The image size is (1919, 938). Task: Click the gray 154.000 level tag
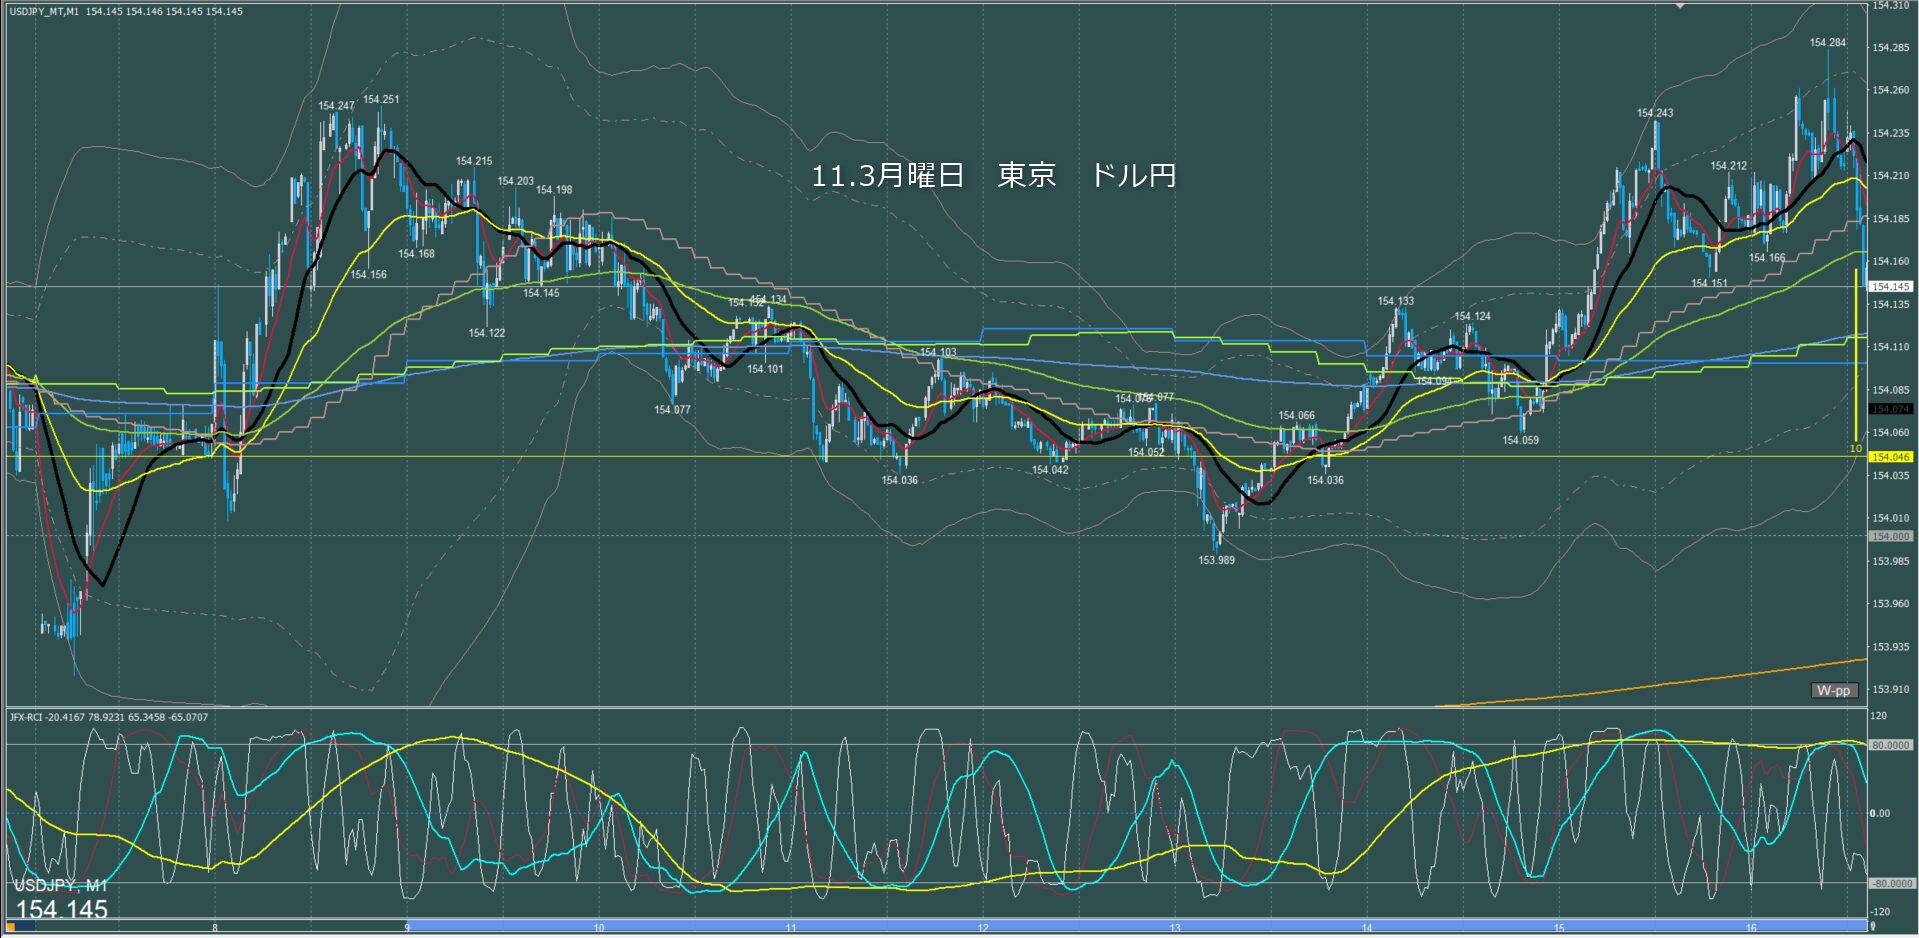[x=1890, y=536]
